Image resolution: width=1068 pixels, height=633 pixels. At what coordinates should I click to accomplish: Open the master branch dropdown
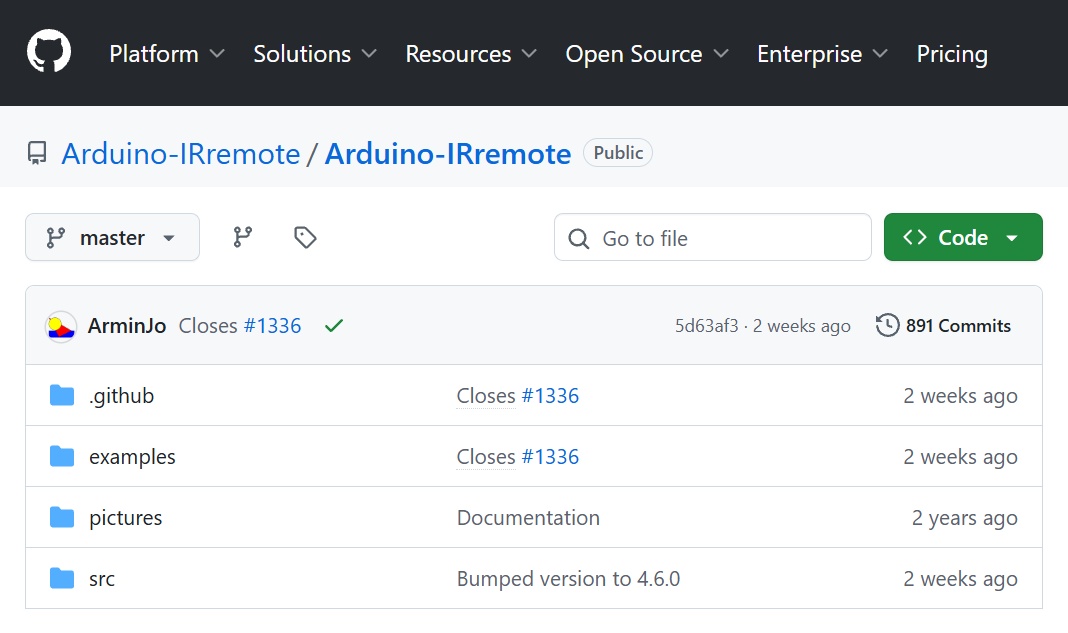coord(112,237)
